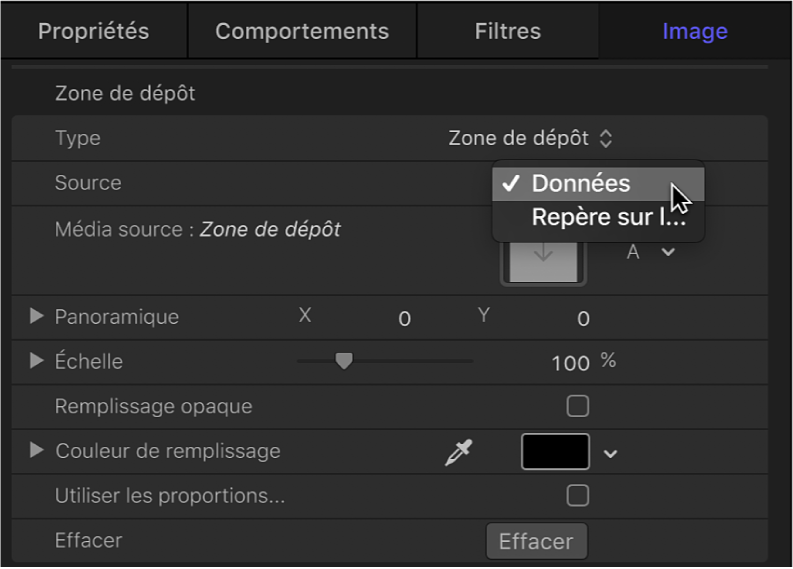Screen dimensions: 793x569
Task: Enable the Remplissage opaque checkbox
Action: (577, 406)
